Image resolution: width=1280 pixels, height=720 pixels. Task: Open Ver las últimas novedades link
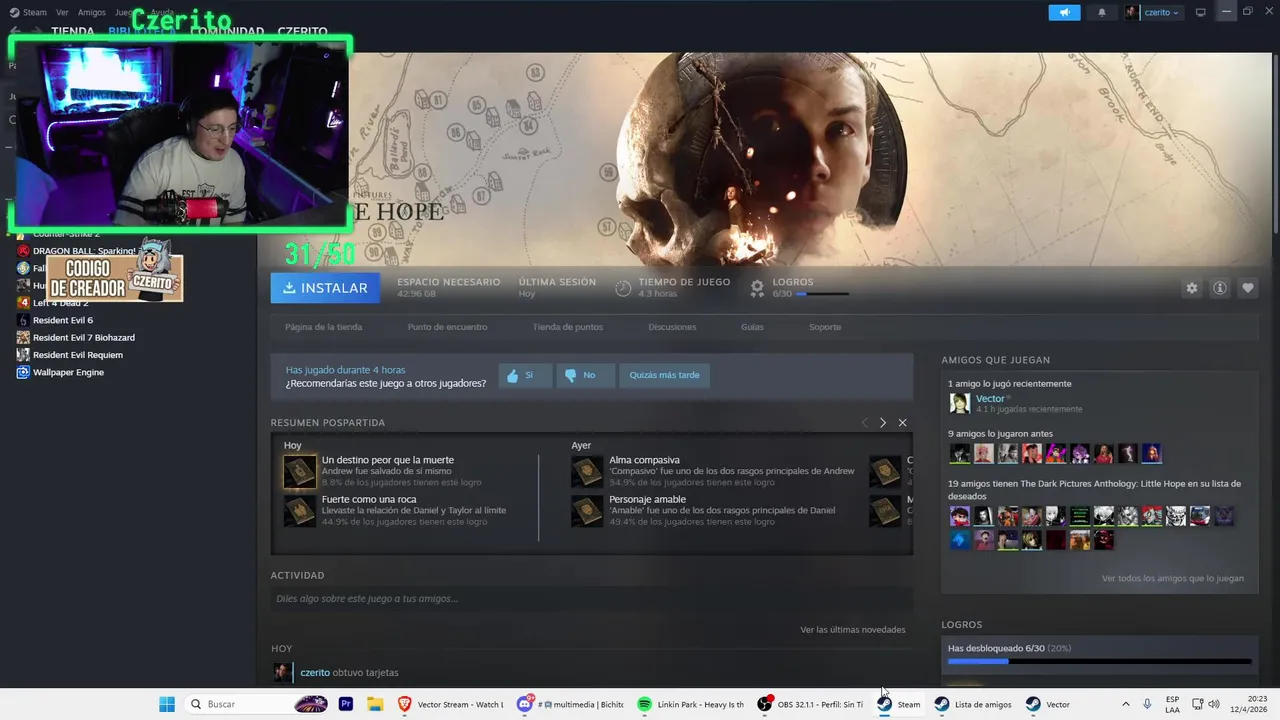[852, 630]
